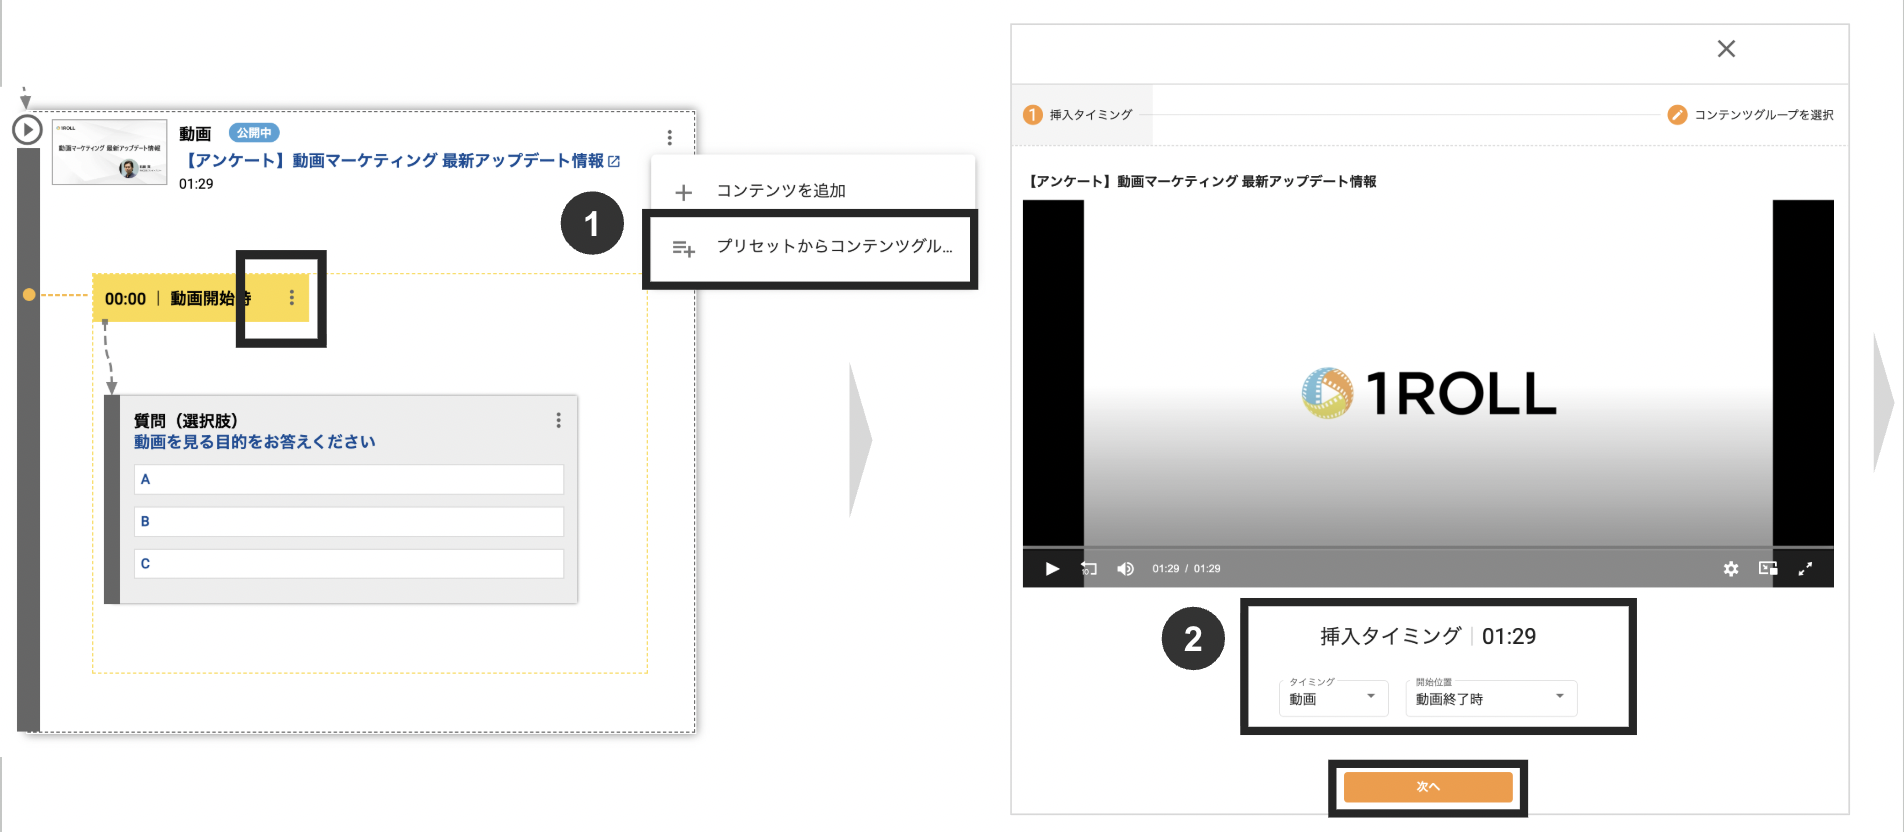Click the orange 次へ button
Viewport: 1904px width, 832px height.
[1428, 787]
